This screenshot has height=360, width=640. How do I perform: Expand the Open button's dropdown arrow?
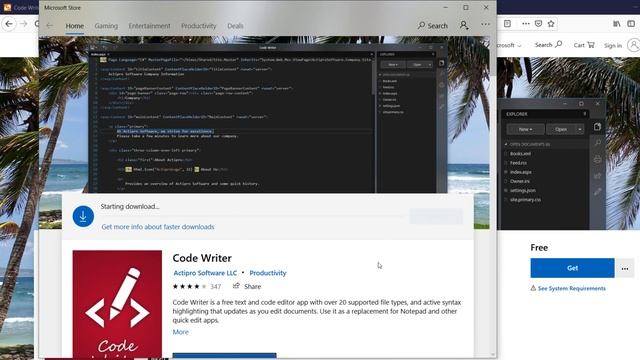tap(580, 129)
